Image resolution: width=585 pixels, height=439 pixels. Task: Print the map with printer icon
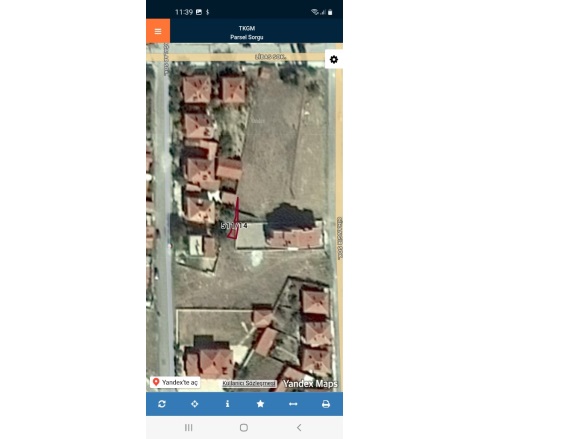click(326, 404)
